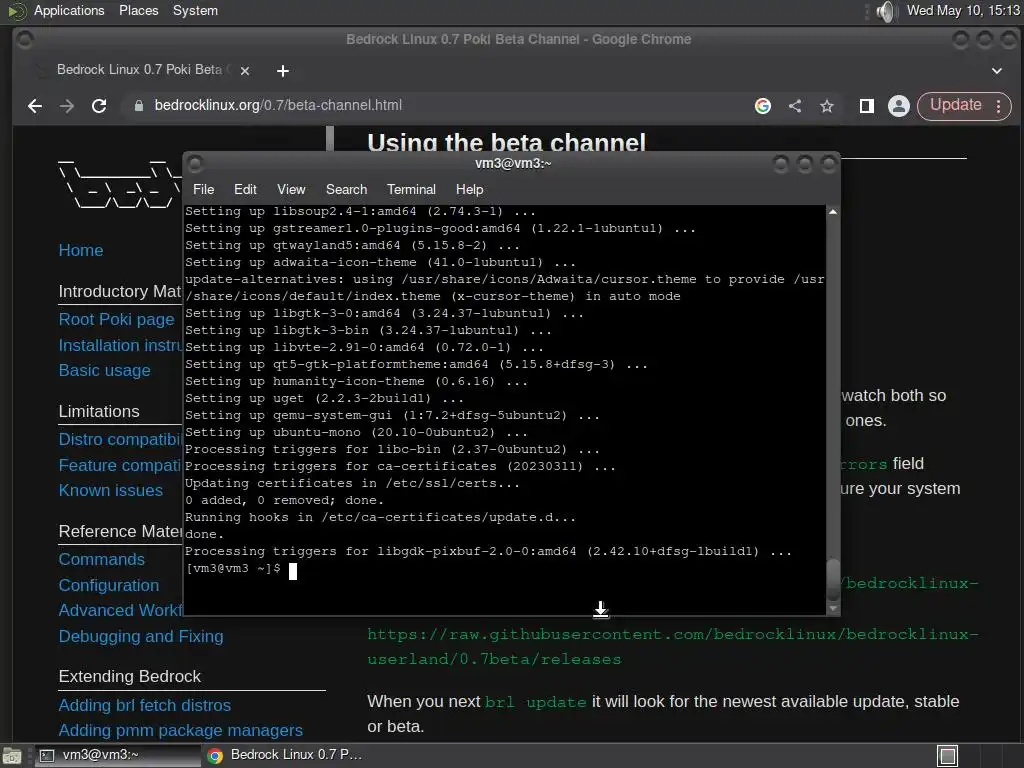This screenshot has height=768, width=1024.
Task: Click the download arrow icon below terminal
Action: 601,609
